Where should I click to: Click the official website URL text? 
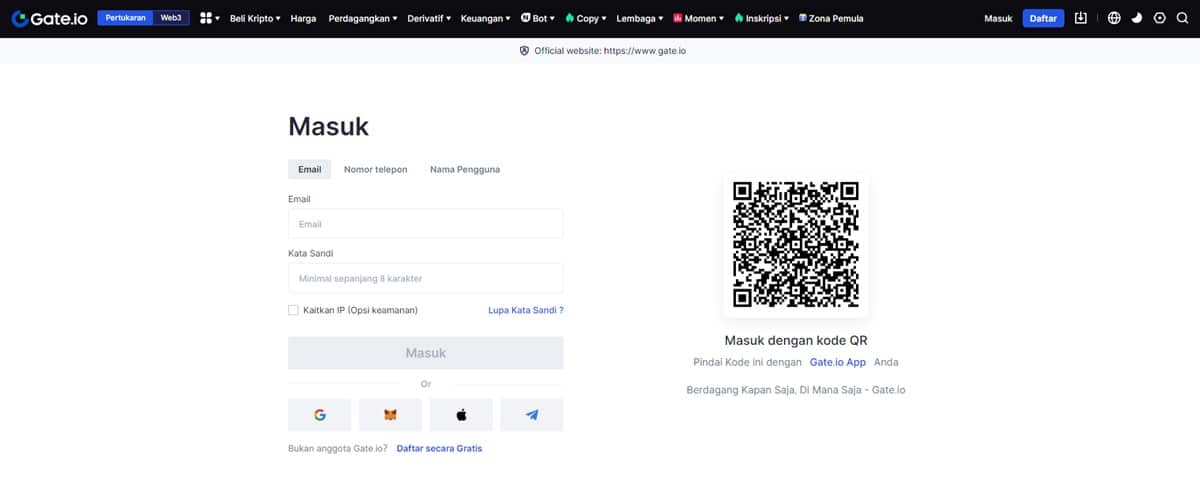(645, 51)
